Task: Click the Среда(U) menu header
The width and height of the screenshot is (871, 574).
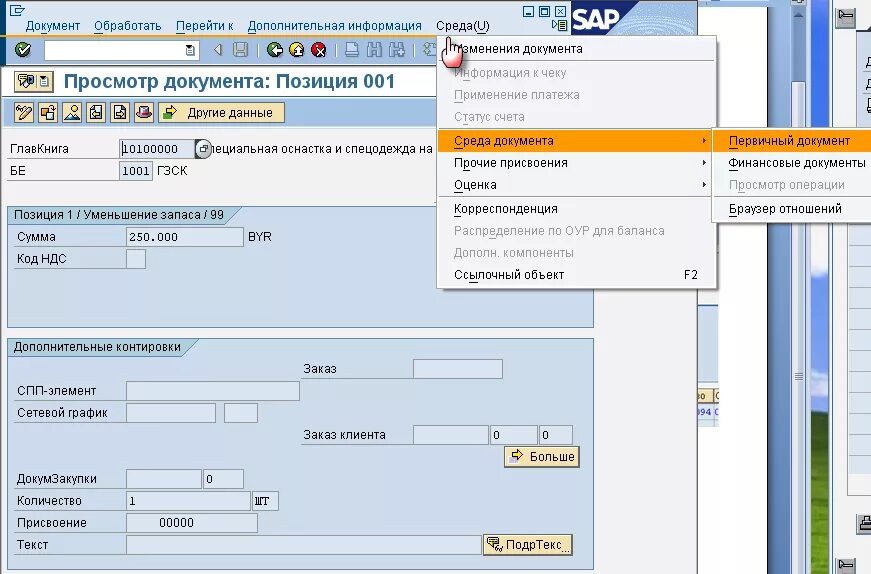Action: point(463,26)
